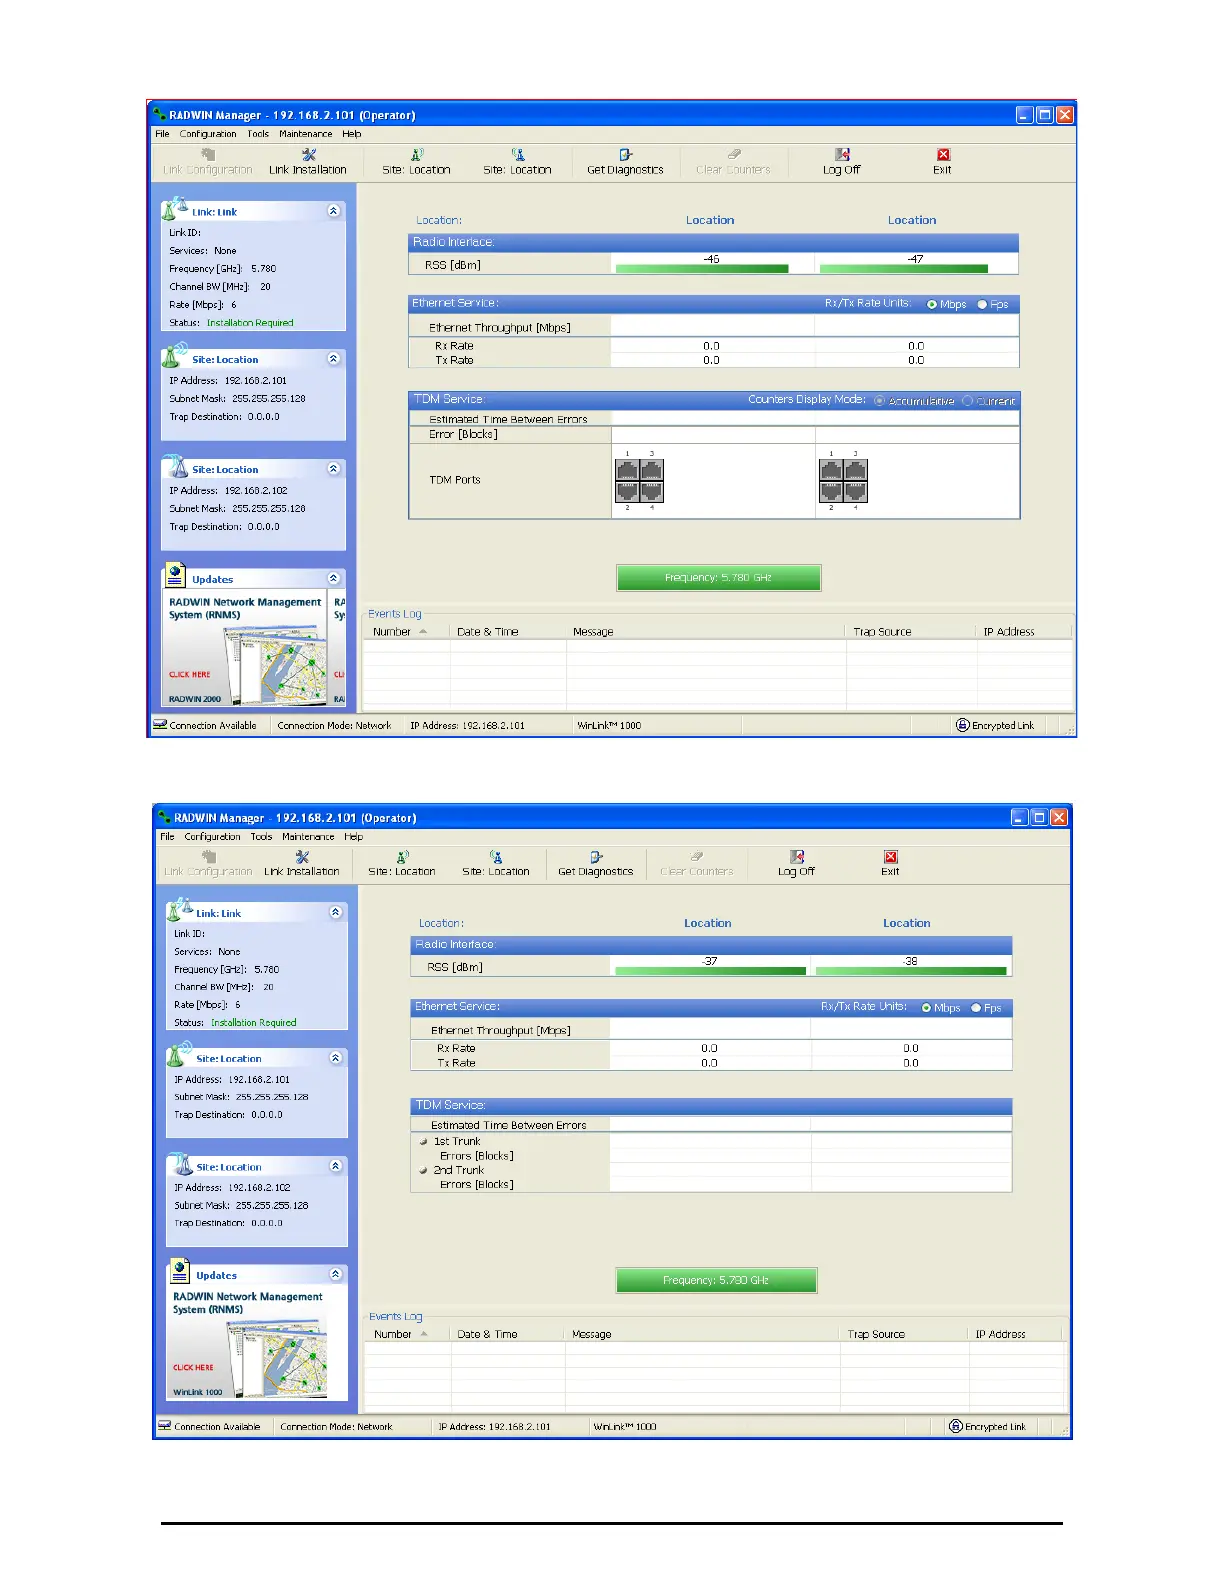Open Help menu in lower window
The width and height of the screenshot is (1224, 1584).
(x=354, y=837)
